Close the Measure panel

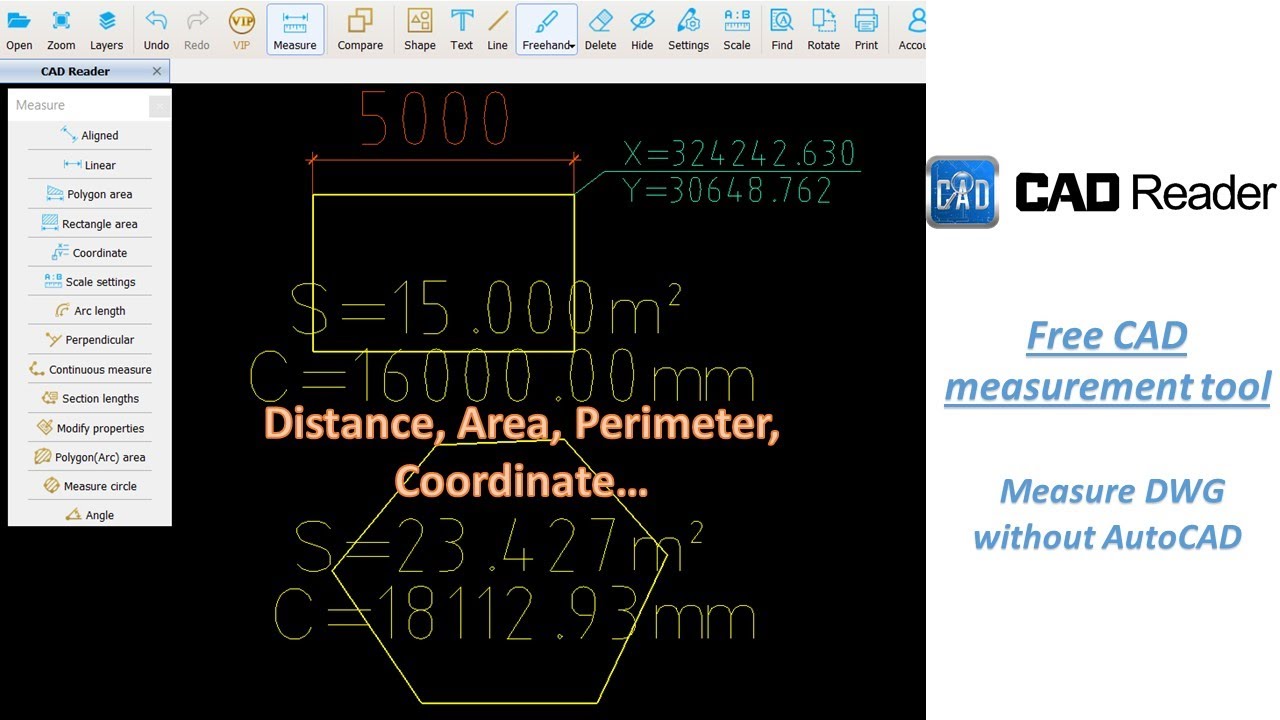click(160, 105)
